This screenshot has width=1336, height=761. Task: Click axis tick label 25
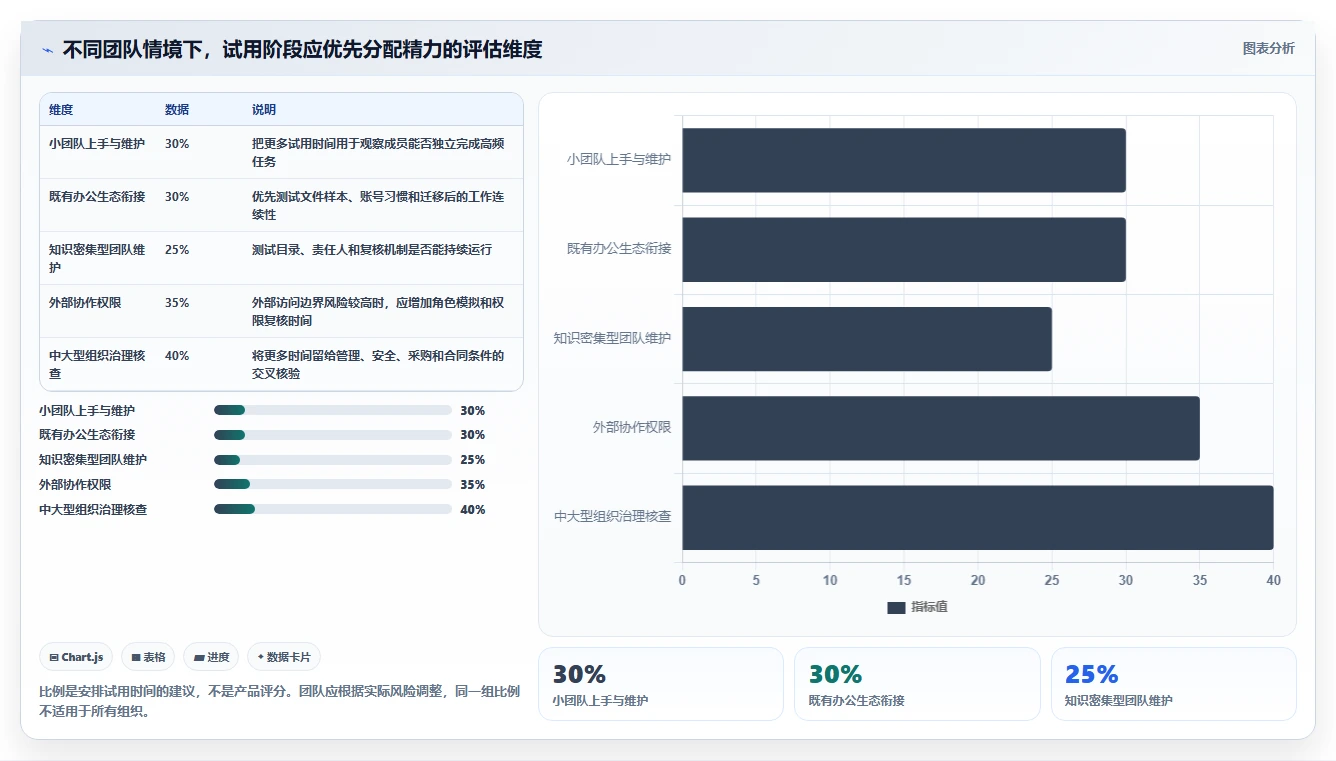[x=1052, y=581]
